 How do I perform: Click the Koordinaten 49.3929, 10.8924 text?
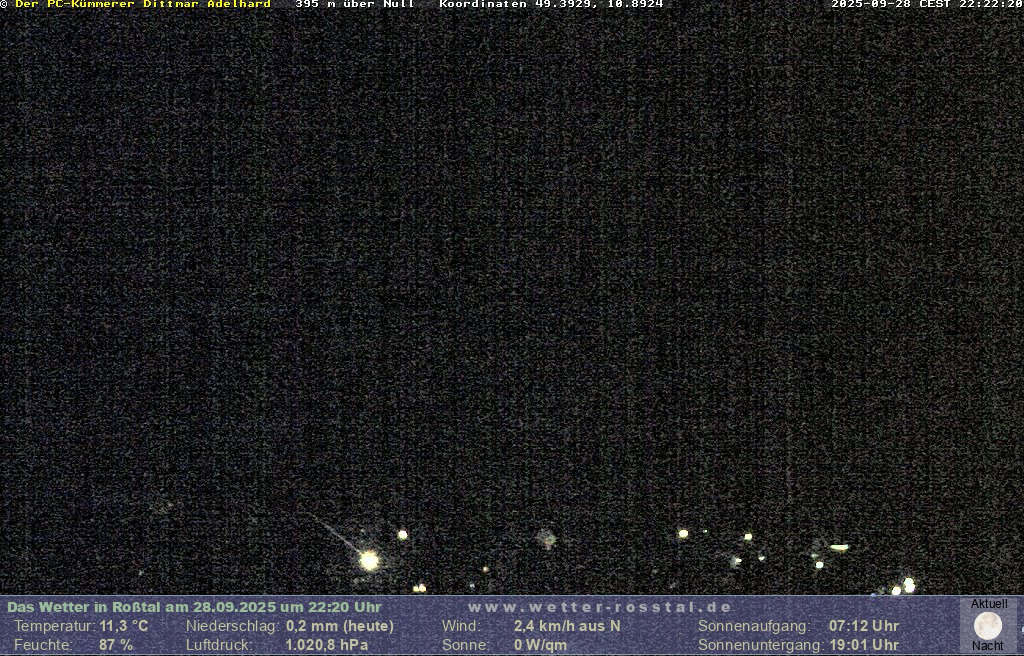coord(551,5)
